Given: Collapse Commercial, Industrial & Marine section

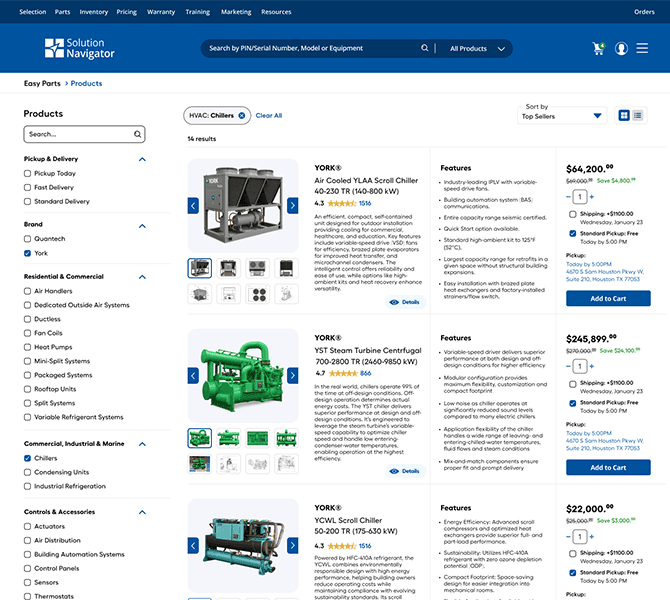Looking at the screenshot, I should 142,444.
